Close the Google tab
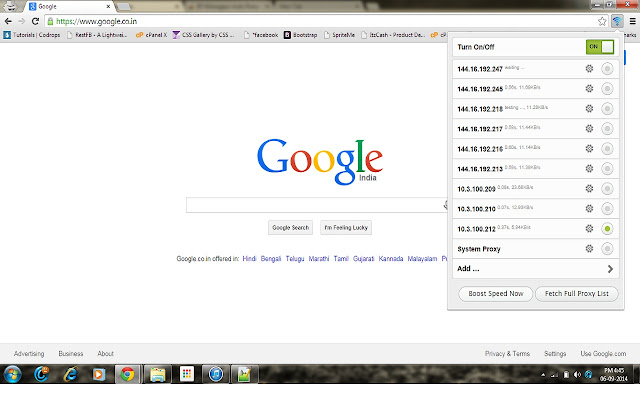This screenshot has width=640, height=400. click(108, 7)
